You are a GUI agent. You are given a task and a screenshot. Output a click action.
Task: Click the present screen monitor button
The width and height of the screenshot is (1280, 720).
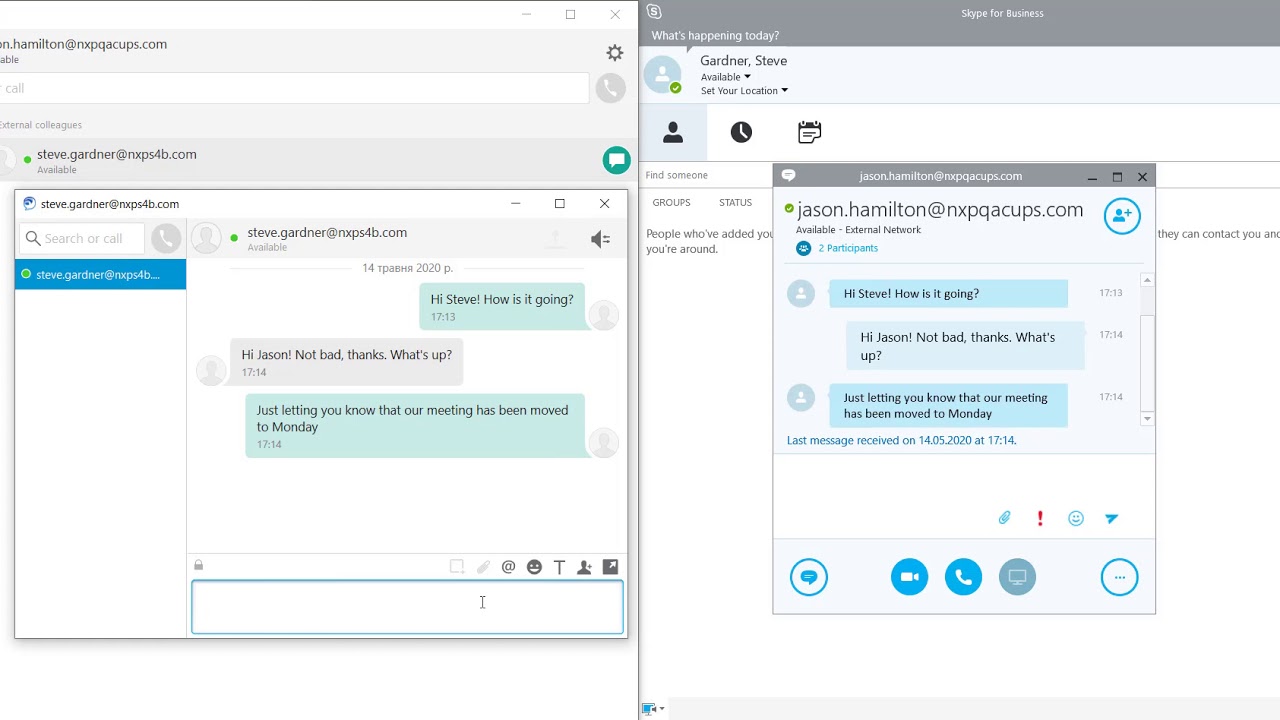pos(1017,577)
